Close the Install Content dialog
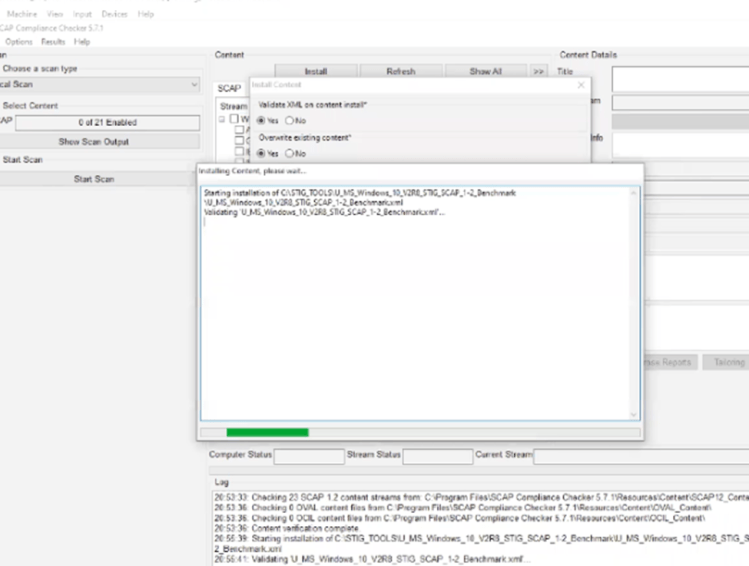The width and height of the screenshot is (749, 566). tap(582, 86)
